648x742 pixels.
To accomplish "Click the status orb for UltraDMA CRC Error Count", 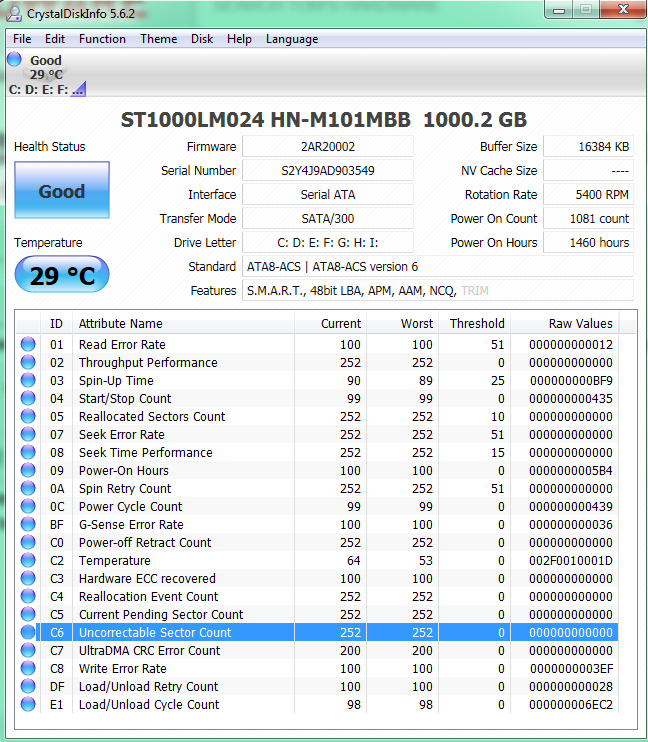I will coord(28,651).
